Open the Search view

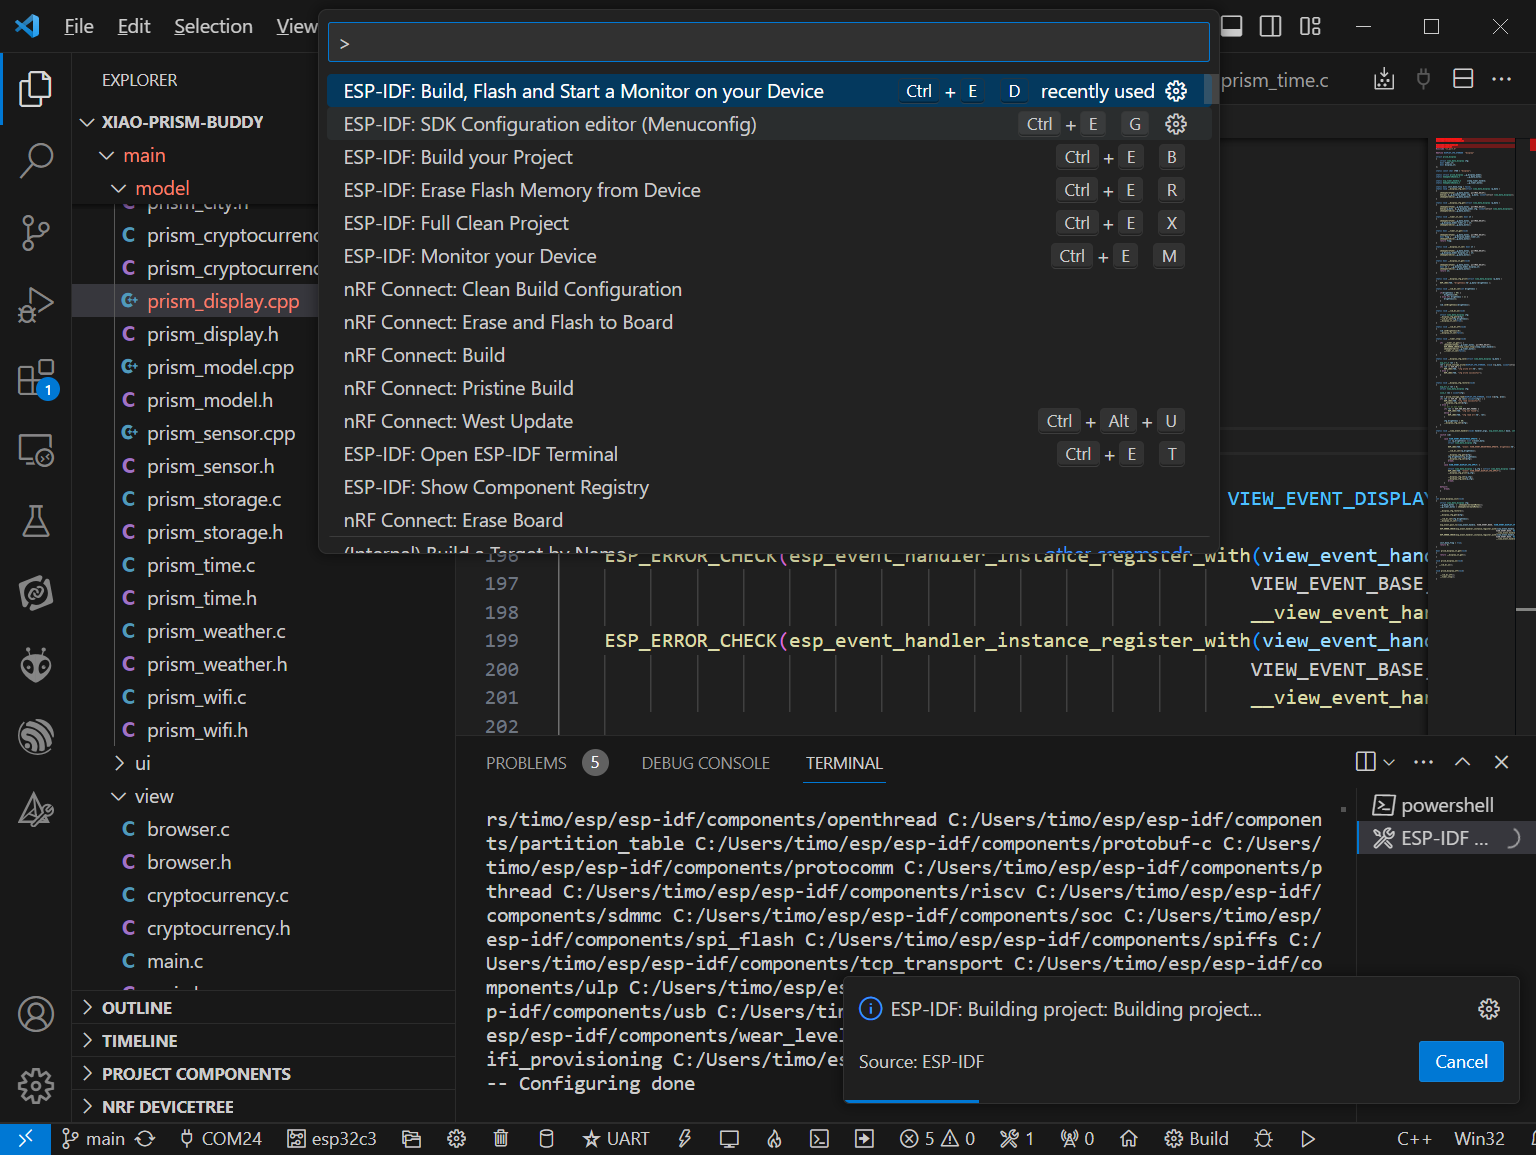click(x=36, y=160)
